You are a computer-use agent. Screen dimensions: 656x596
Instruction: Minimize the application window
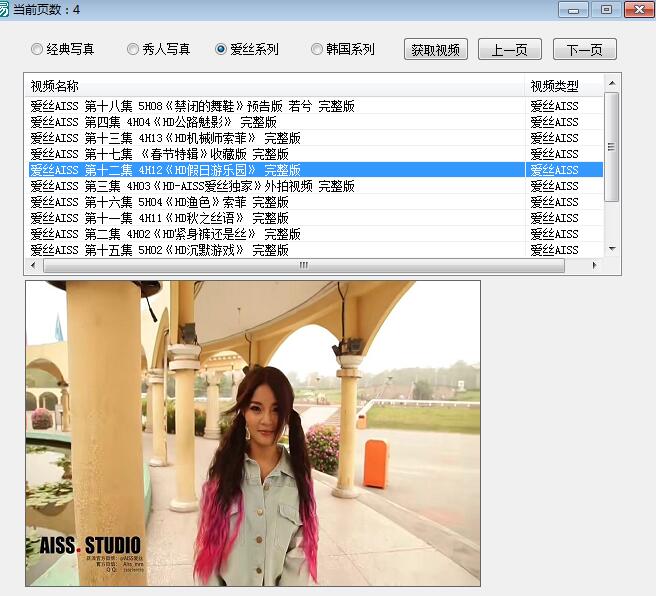point(573,10)
